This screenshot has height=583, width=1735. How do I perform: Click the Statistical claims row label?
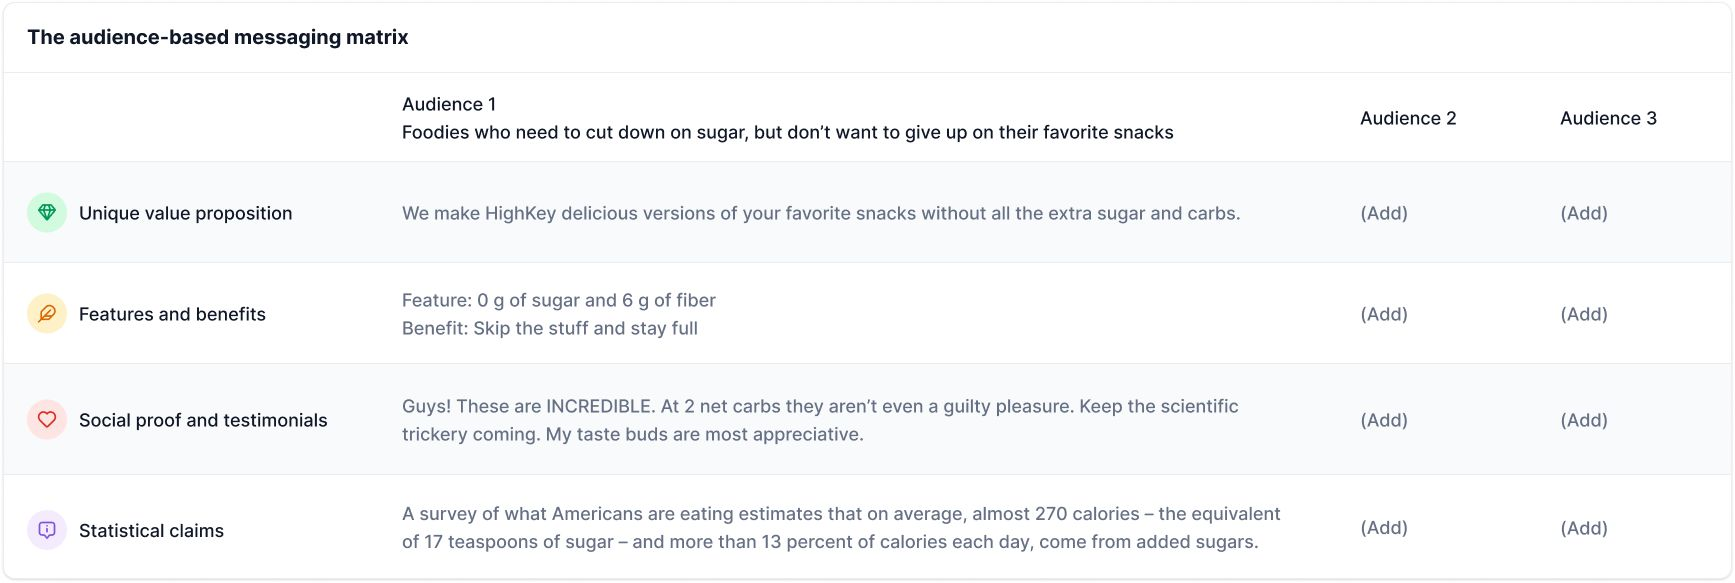pos(151,531)
